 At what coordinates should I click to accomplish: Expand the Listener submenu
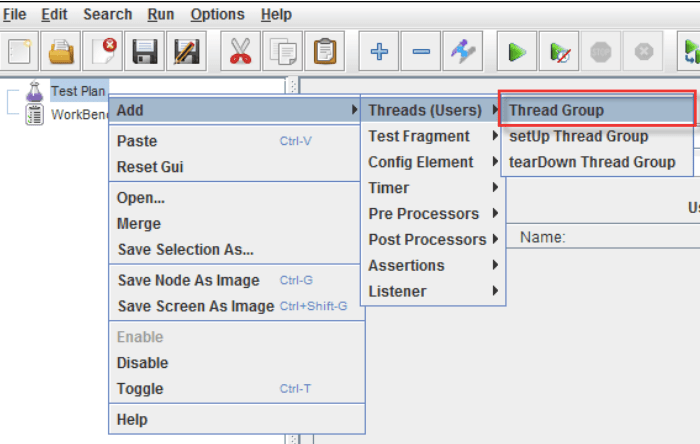[x=433, y=291]
